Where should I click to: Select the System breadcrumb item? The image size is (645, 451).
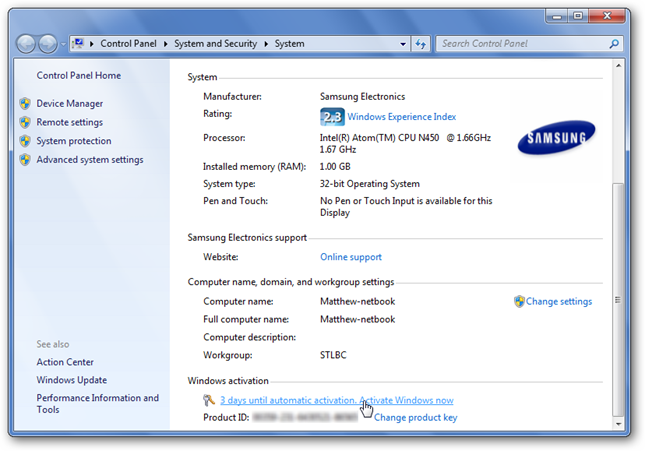click(290, 44)
